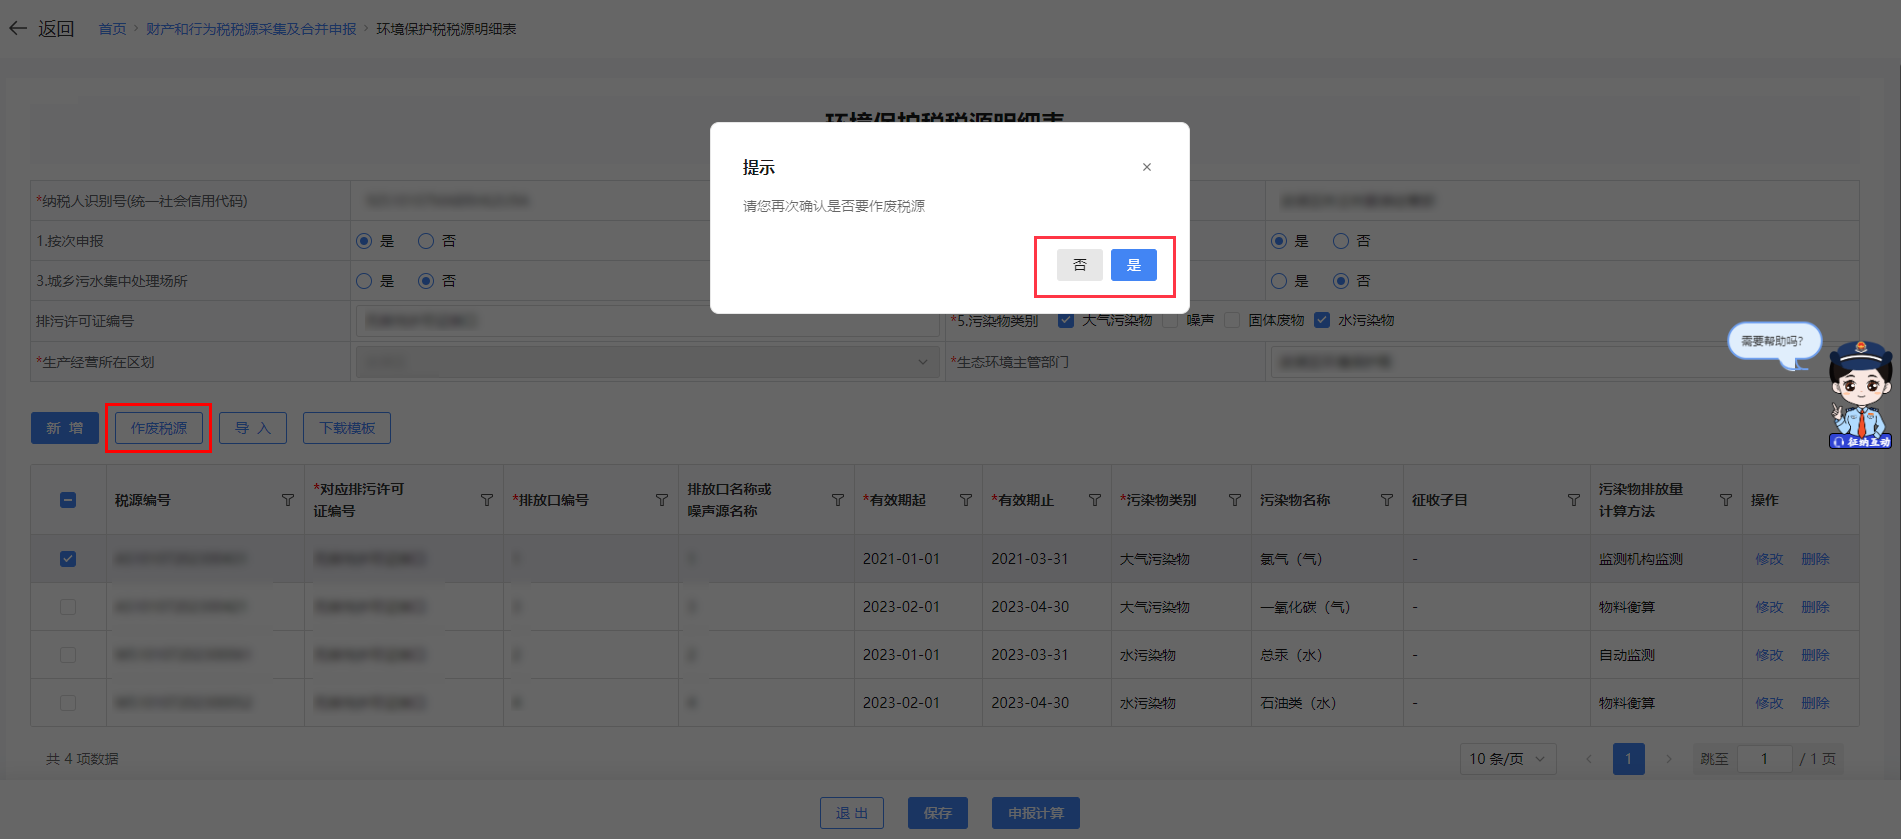Click filter icon on 税源编号 column
The image size is (1901, 839).
click(x=288, y=500)
